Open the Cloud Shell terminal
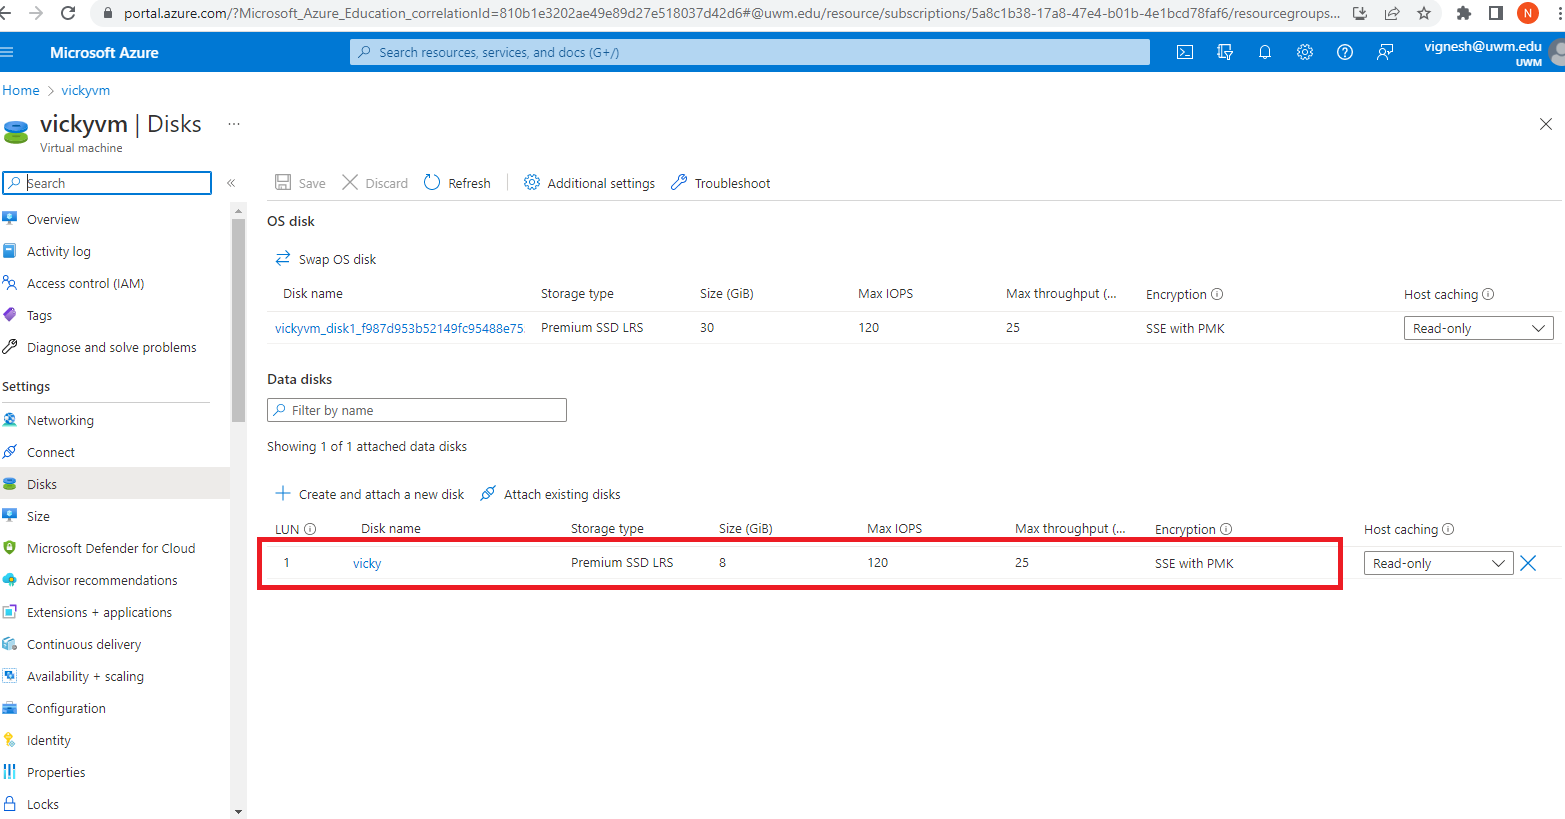Image resolution: width=1565 pixels, height=819 pixels. coord(1184,51)
